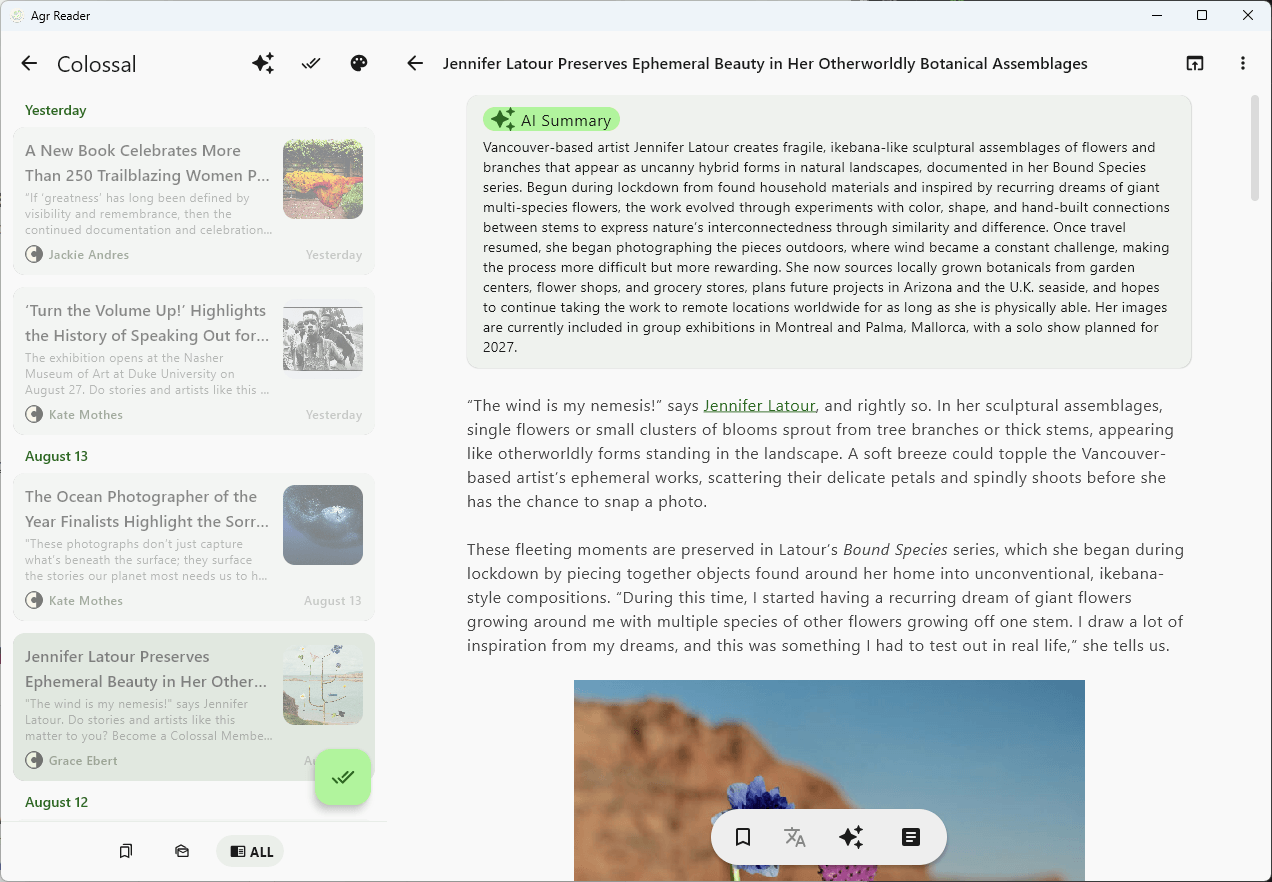Click the black-and-white protest photo thumbnail
This screenshot has width=1272, height=882.
coord(323,339)
